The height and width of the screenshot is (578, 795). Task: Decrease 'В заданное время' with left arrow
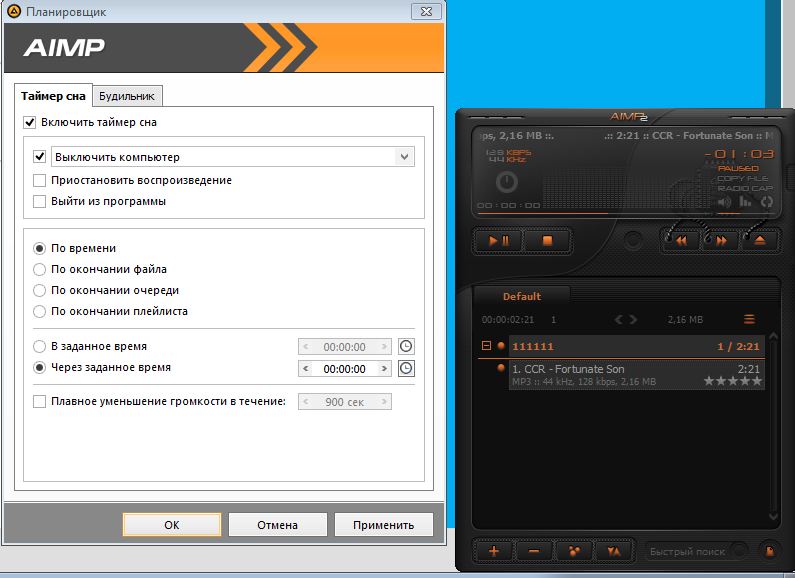point(305,347)
